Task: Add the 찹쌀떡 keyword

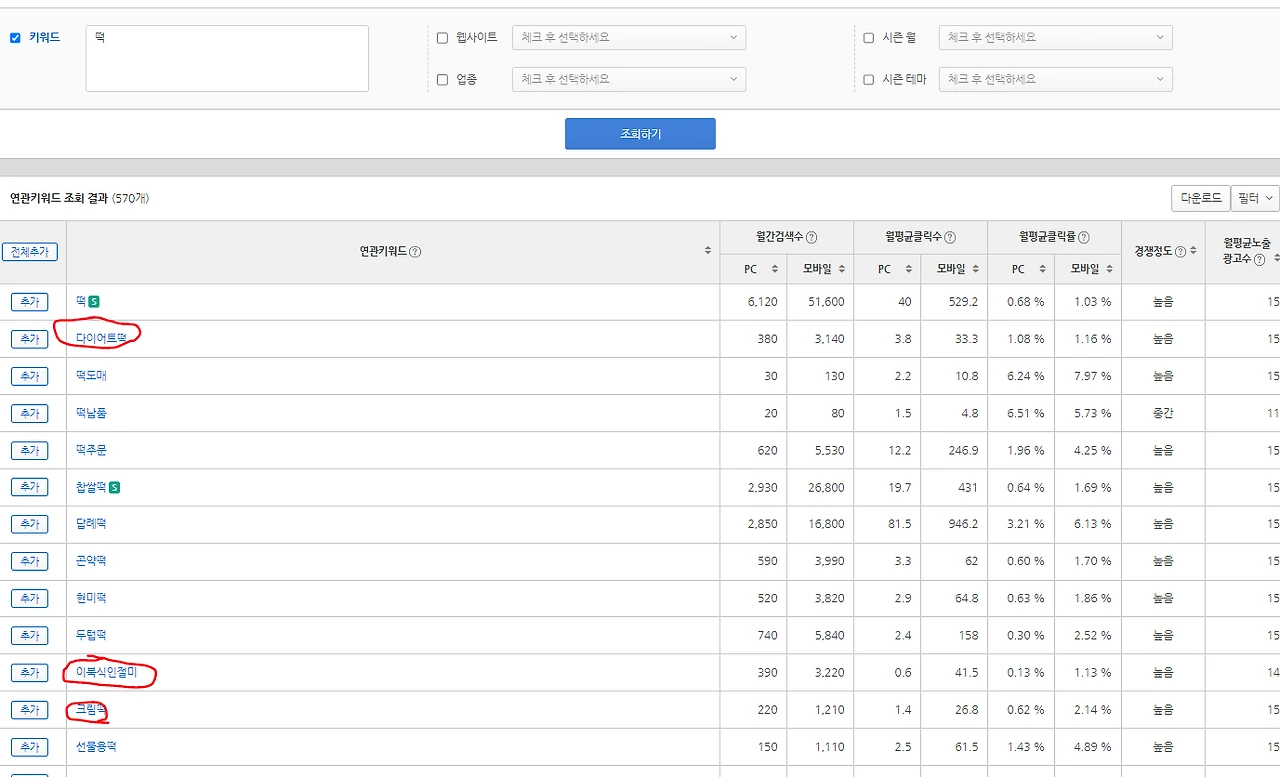Action: (30, 487)
